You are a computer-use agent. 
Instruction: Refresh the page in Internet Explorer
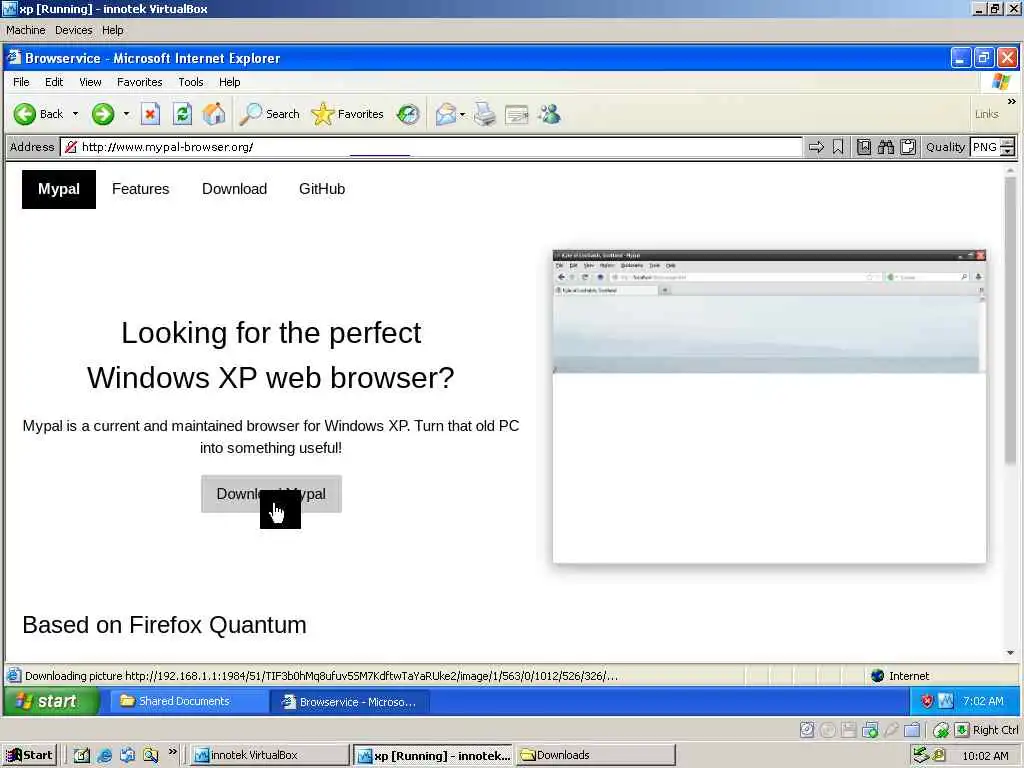pyautogui.click(x=182, y=114)
